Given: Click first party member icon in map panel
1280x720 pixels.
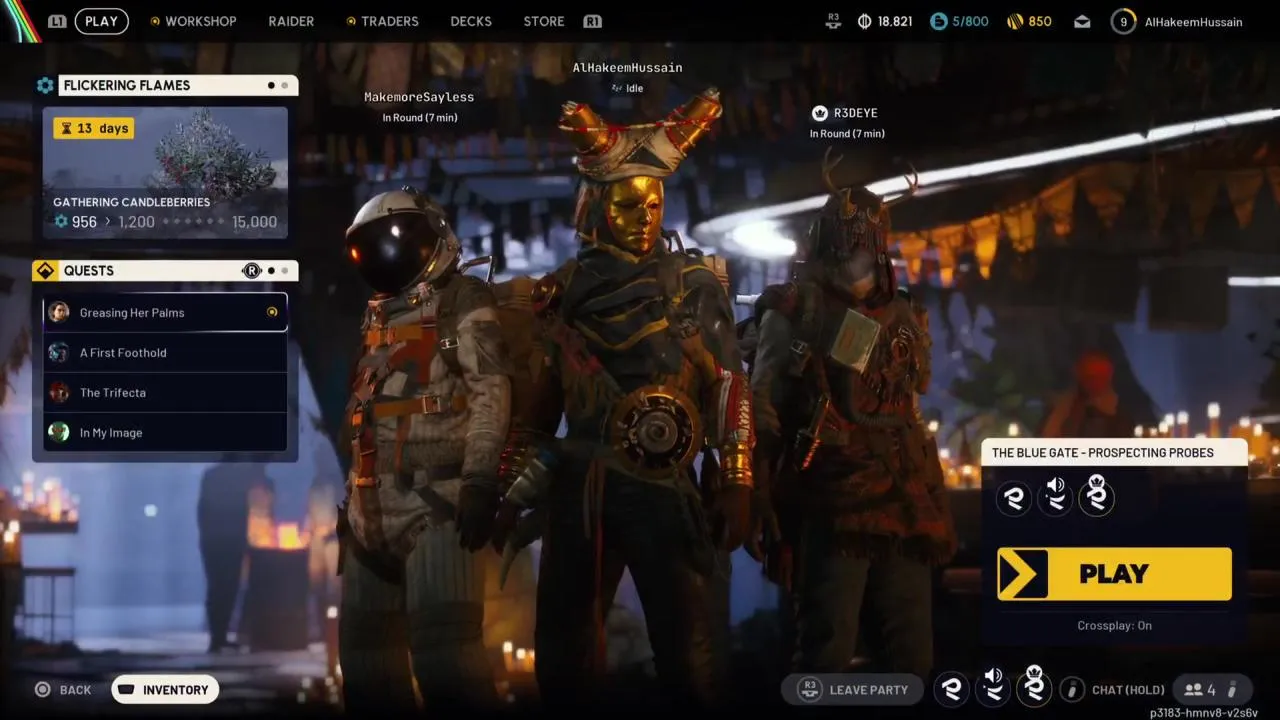Looking at the screenshot, I should [1014, 497].
